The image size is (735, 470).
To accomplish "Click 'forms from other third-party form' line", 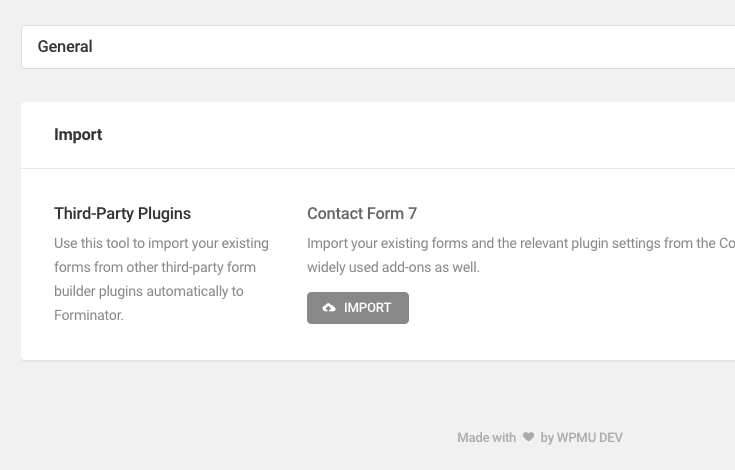I will coord(155,267).
